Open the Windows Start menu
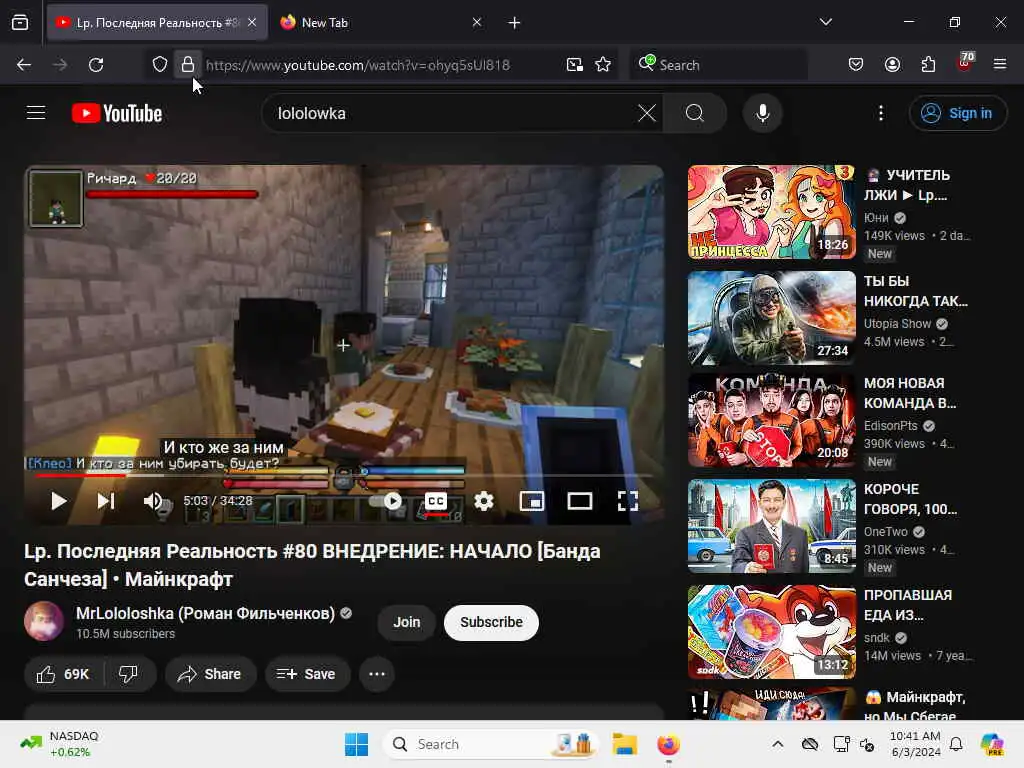Image resolution: width=1024 pixels, height=768 pixels. [357, 744]
